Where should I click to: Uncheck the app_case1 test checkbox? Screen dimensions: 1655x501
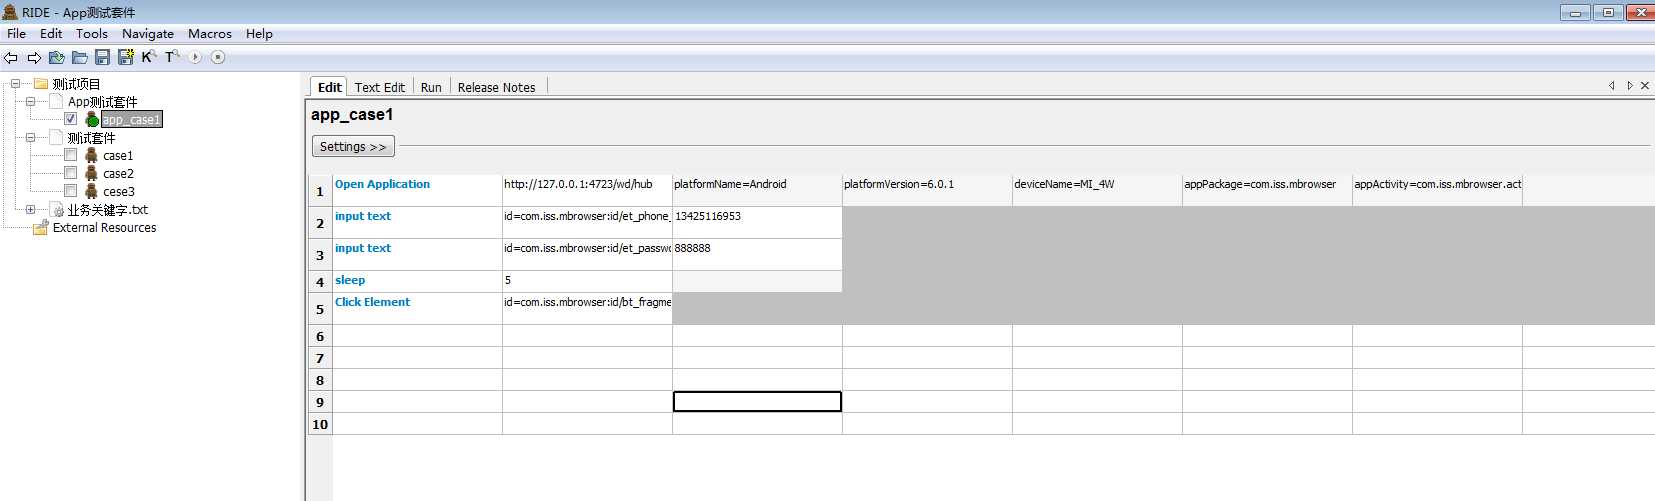coord(71,119)
